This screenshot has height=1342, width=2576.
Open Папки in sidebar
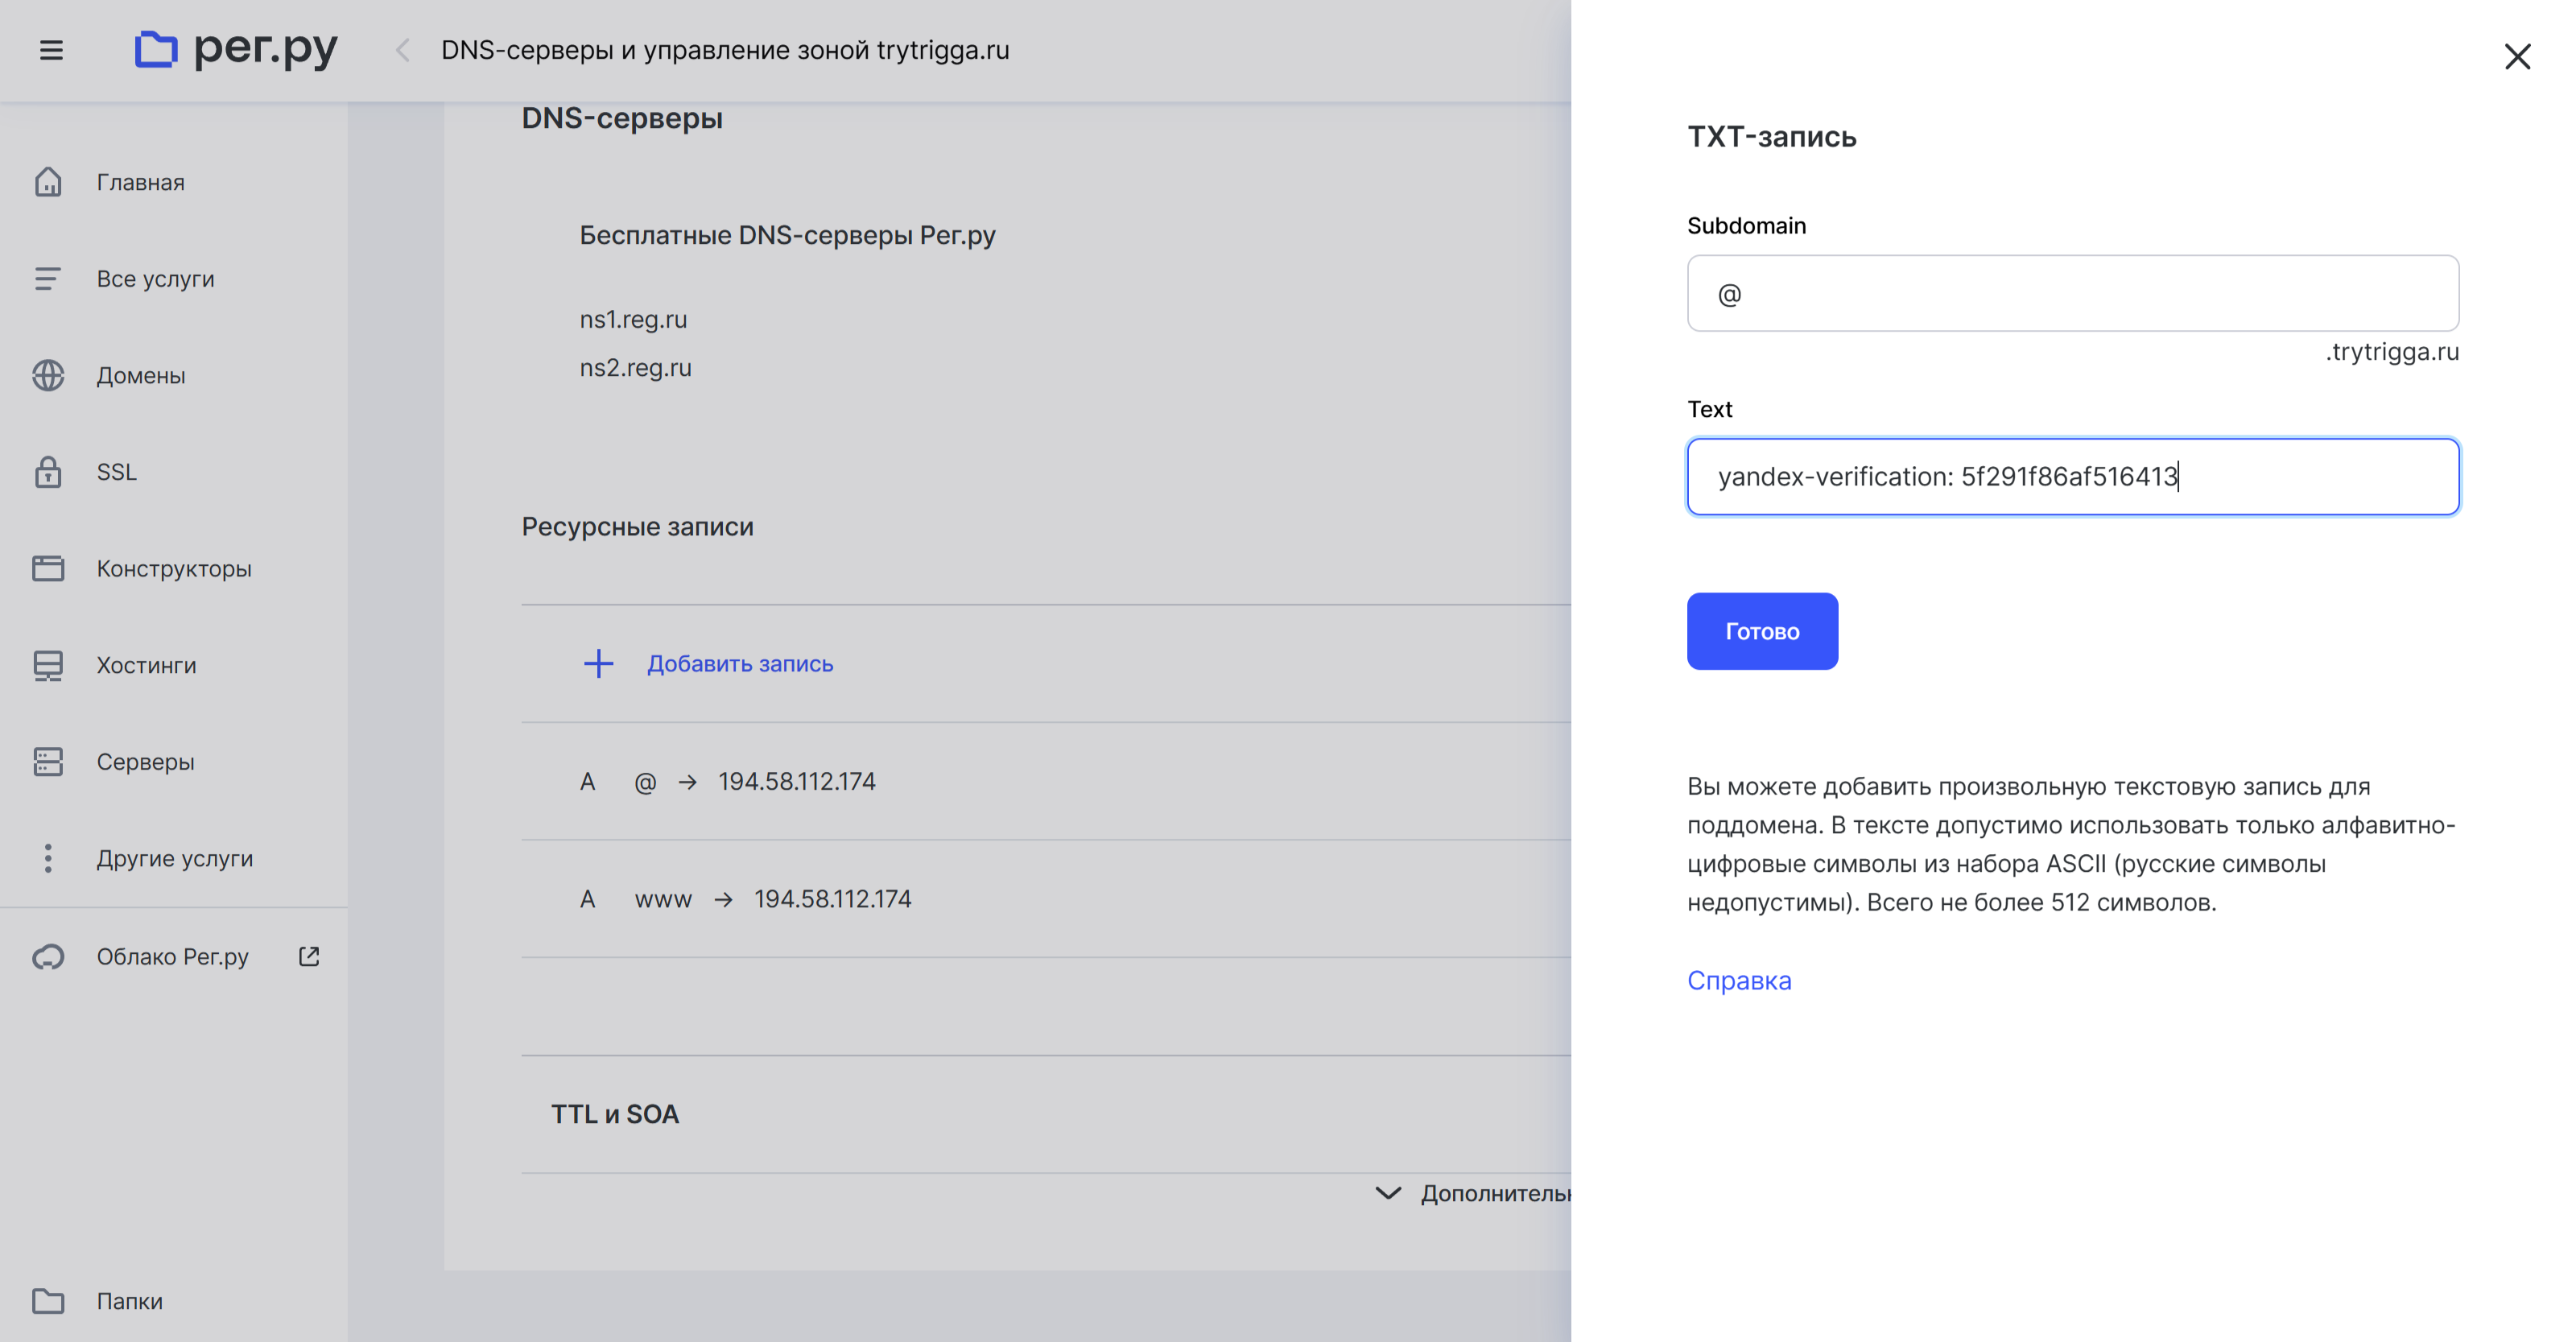click(130, 1301)
